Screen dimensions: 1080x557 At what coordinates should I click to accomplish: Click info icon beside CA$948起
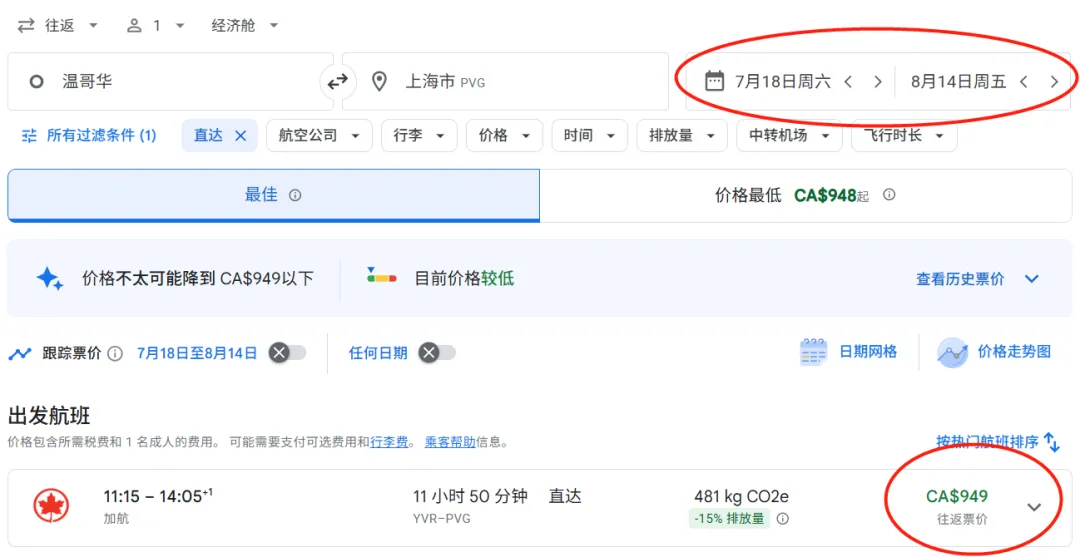889,195
